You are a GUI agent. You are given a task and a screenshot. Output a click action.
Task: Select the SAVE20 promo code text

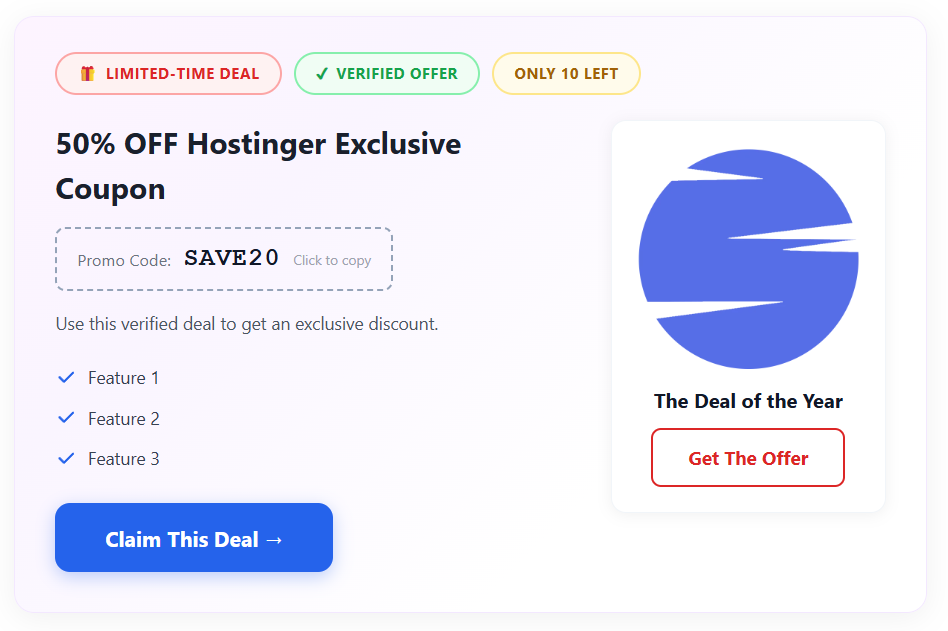click(x=231, y=257)
